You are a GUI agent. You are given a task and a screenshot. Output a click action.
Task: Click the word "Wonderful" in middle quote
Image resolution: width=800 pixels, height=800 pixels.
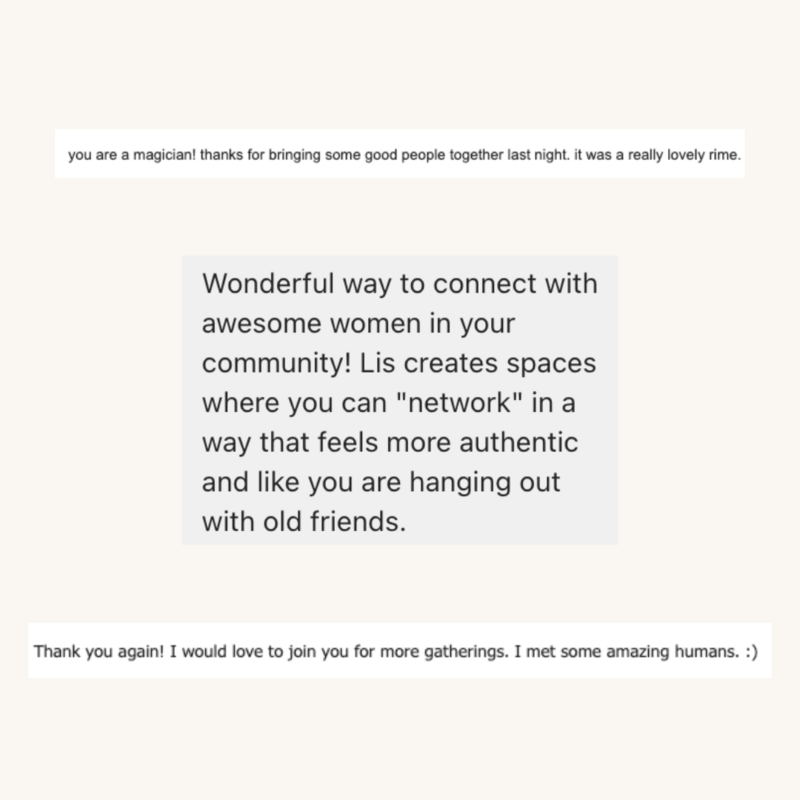click(268, 284)
